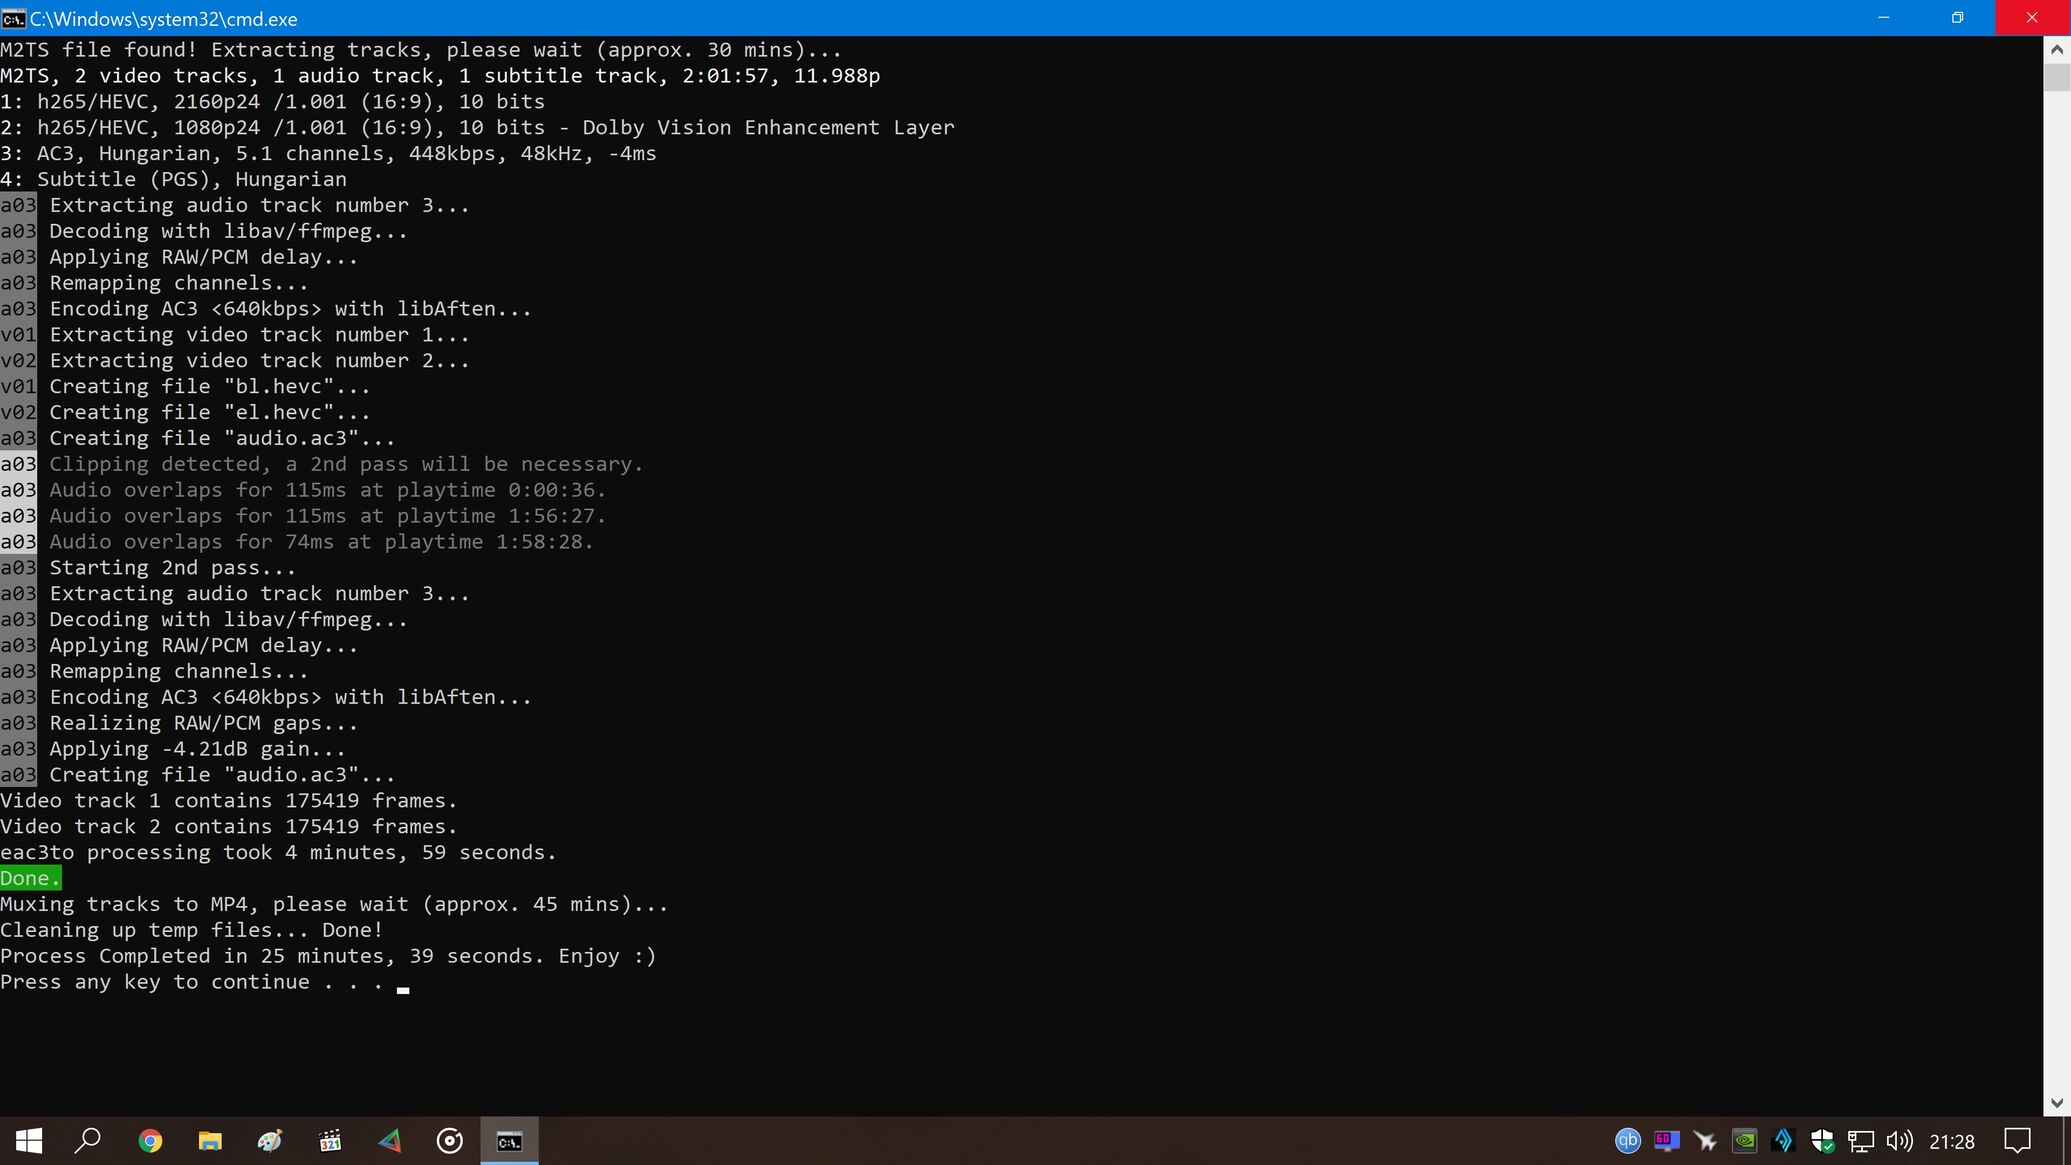The height and width of the screenshot is (1165, 2071).
Task: Click '1: h265/HEVC, 2160p24' line
Action: (x=272, y=101)
